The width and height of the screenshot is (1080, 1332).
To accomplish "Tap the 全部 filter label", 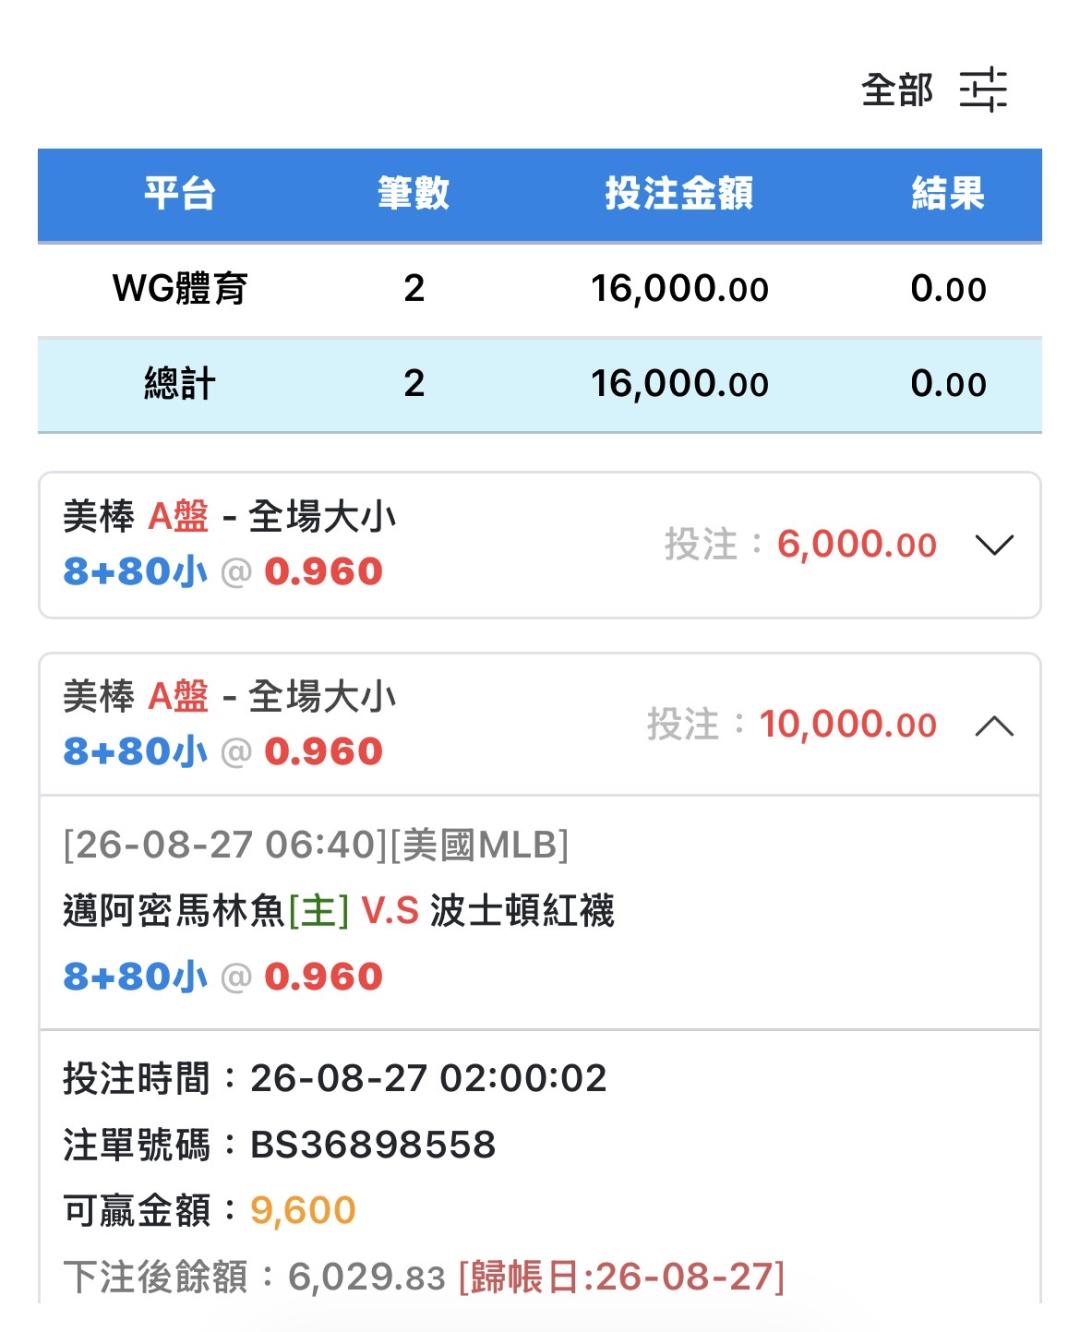I will [x=897, y=90].
